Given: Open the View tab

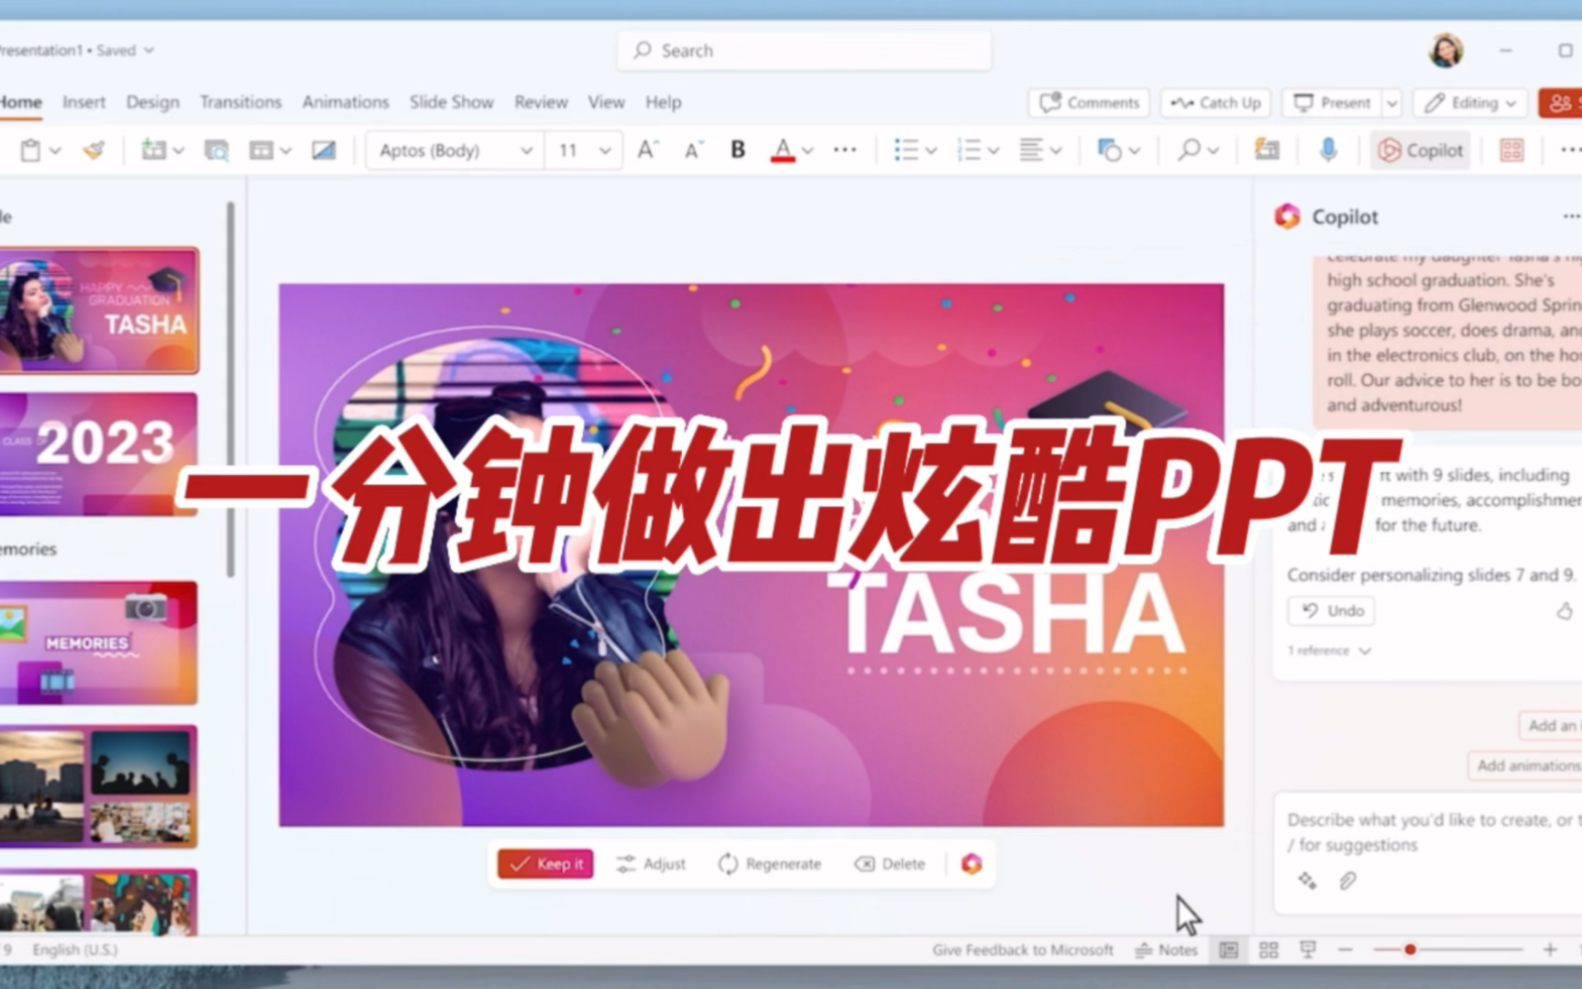Looking at the screenshot, I should (x=606, y=102).
